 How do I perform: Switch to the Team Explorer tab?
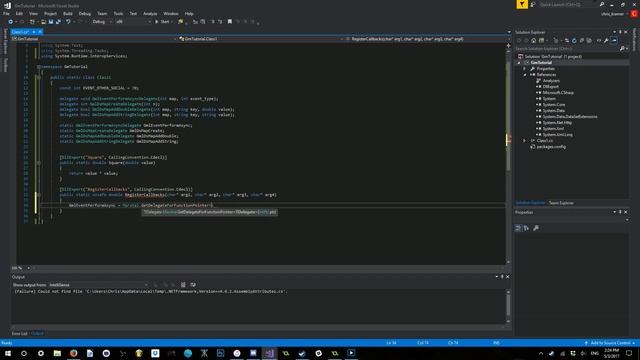click(561, 203)
